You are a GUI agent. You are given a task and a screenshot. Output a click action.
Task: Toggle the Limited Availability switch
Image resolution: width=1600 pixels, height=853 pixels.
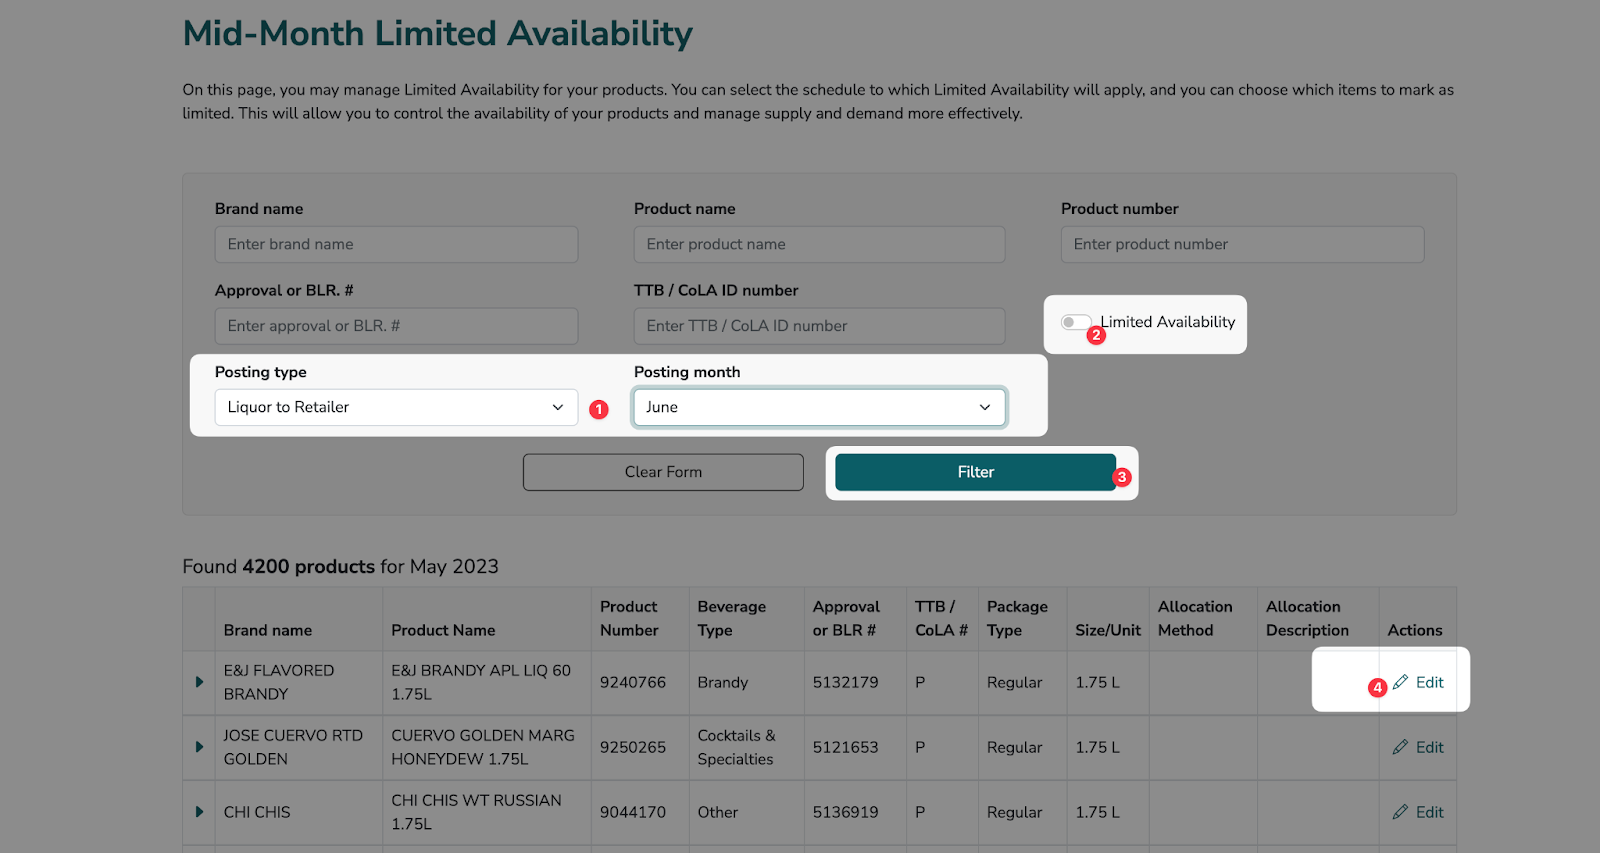1076,322
